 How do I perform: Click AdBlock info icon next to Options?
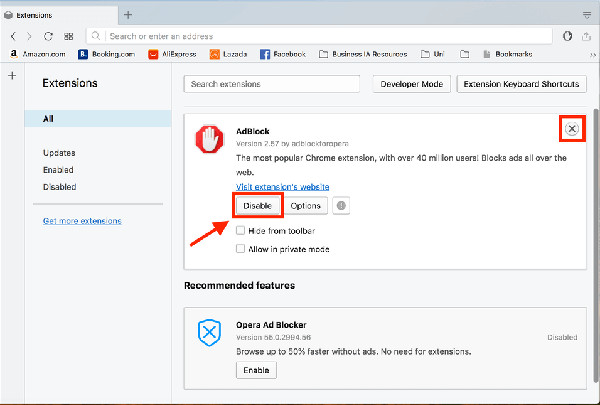(x=341, y=206)
